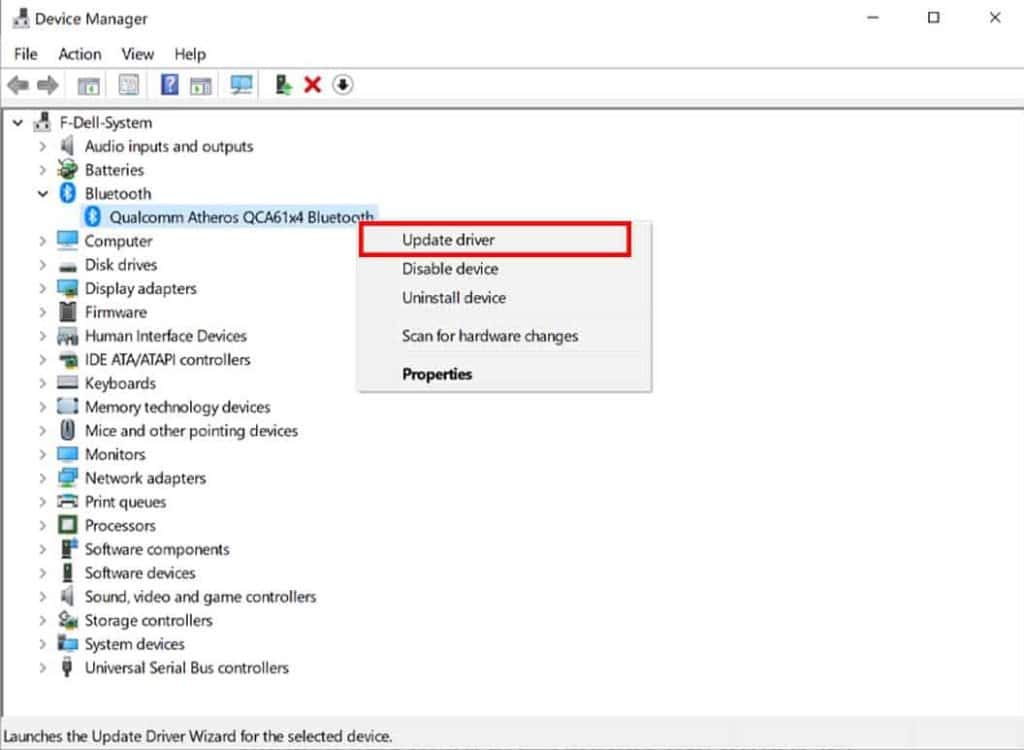Viewport: 1024px width, 750px height.
Task: Click the Batteries category icon
Action: [x=67, y=169]
